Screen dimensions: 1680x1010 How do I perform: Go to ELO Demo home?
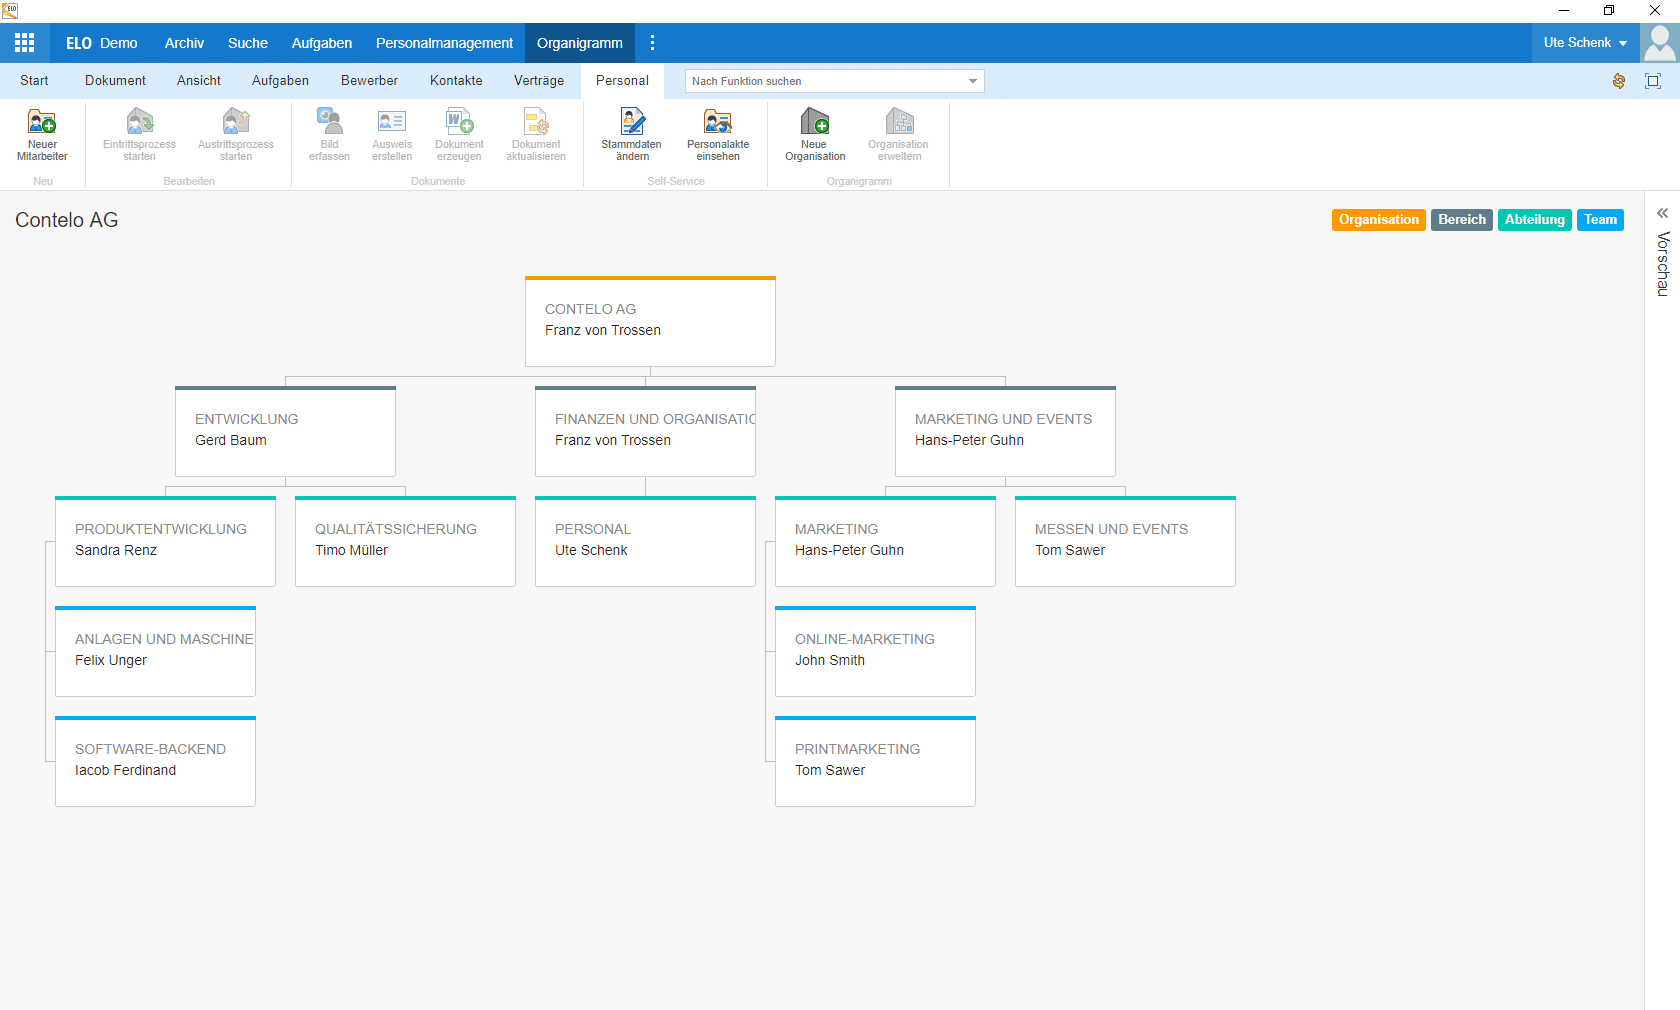point(101,43)
